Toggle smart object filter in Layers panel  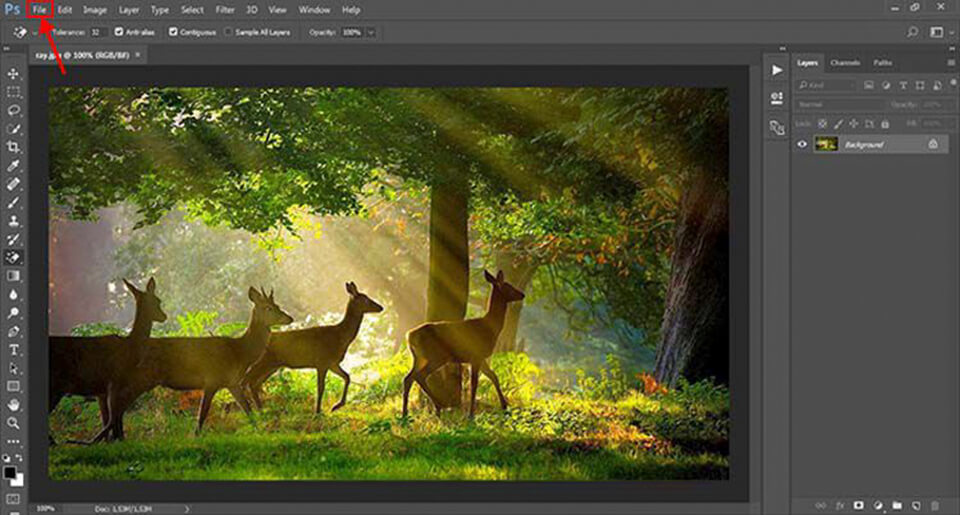pyautogui.click(x=937, y=85)
